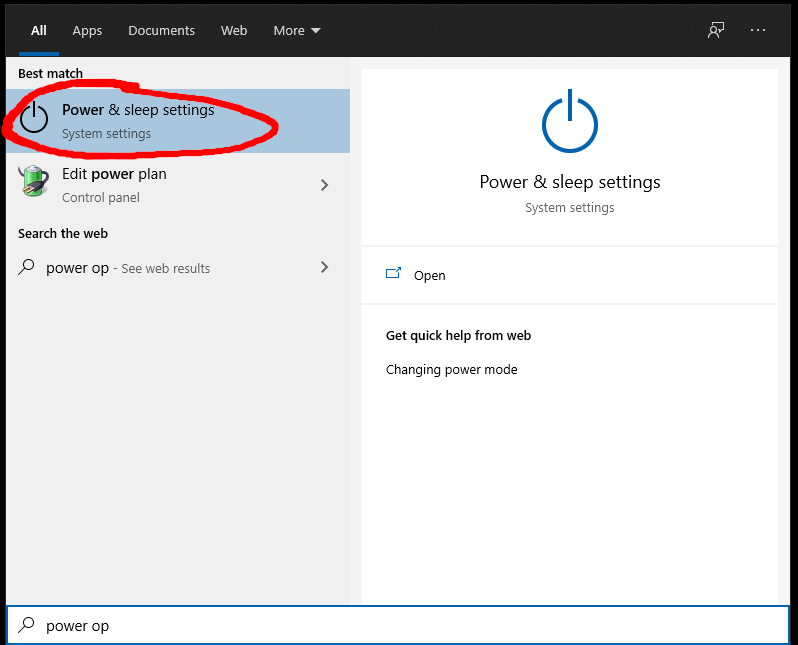Expand the 'power op' web results chevron
Screen dimensions: 798x645
tap(324, 267)
